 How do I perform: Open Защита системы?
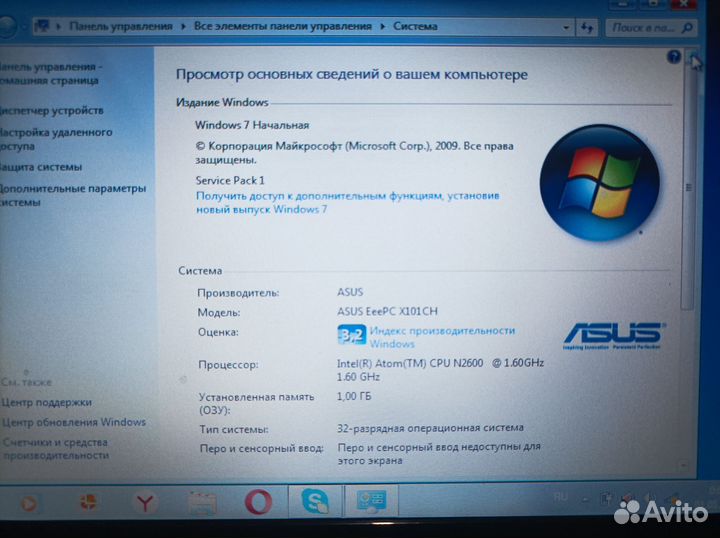[41, 167]
